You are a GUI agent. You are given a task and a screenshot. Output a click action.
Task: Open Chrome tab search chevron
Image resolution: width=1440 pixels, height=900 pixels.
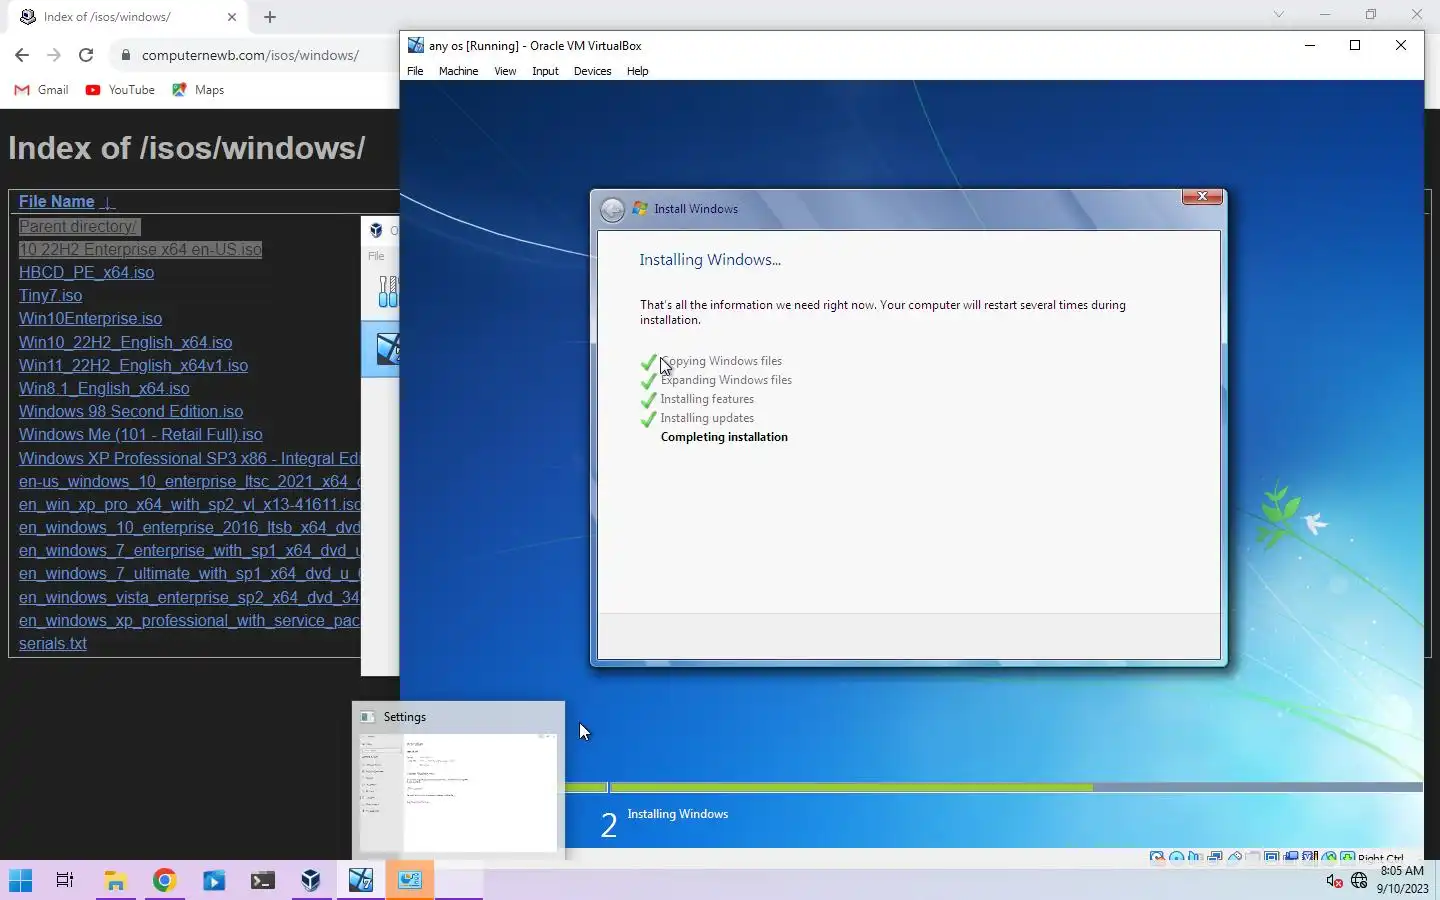tap(1278, 14)
